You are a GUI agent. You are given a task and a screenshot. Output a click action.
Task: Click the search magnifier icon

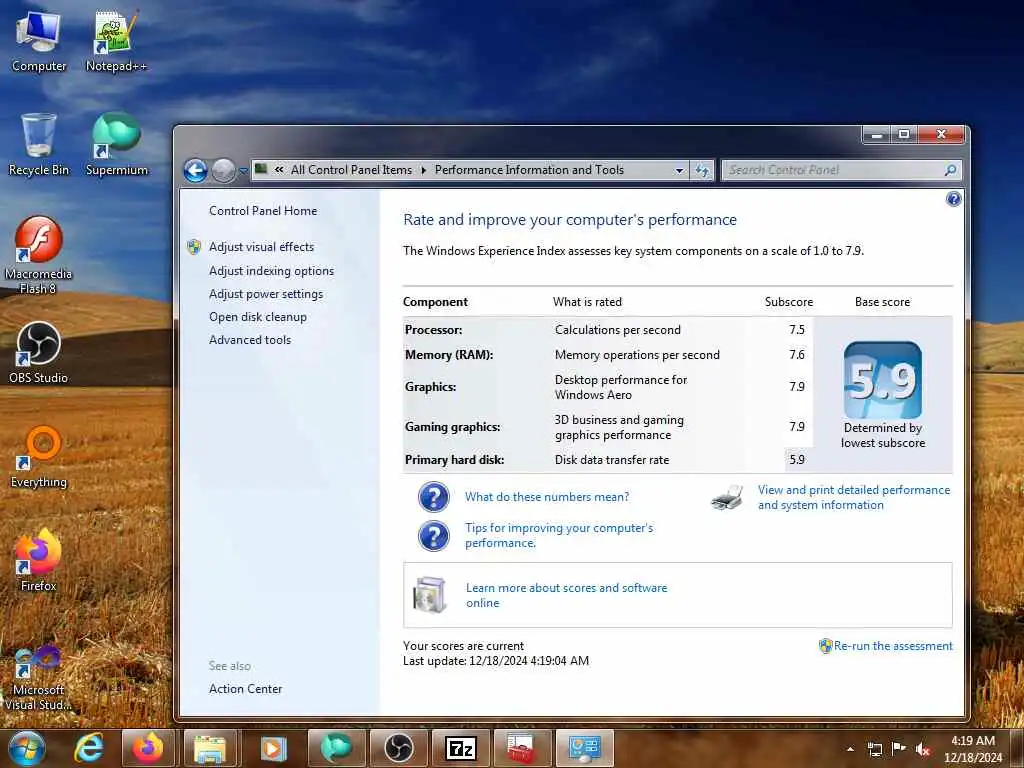(951, 170)
